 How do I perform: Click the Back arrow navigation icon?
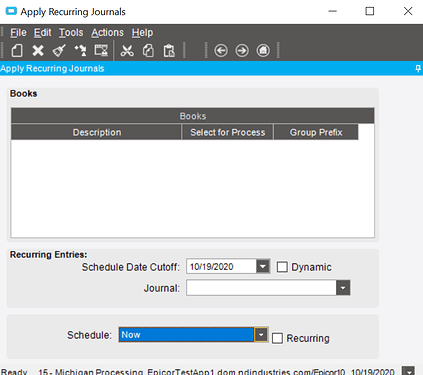pos(221,51)
